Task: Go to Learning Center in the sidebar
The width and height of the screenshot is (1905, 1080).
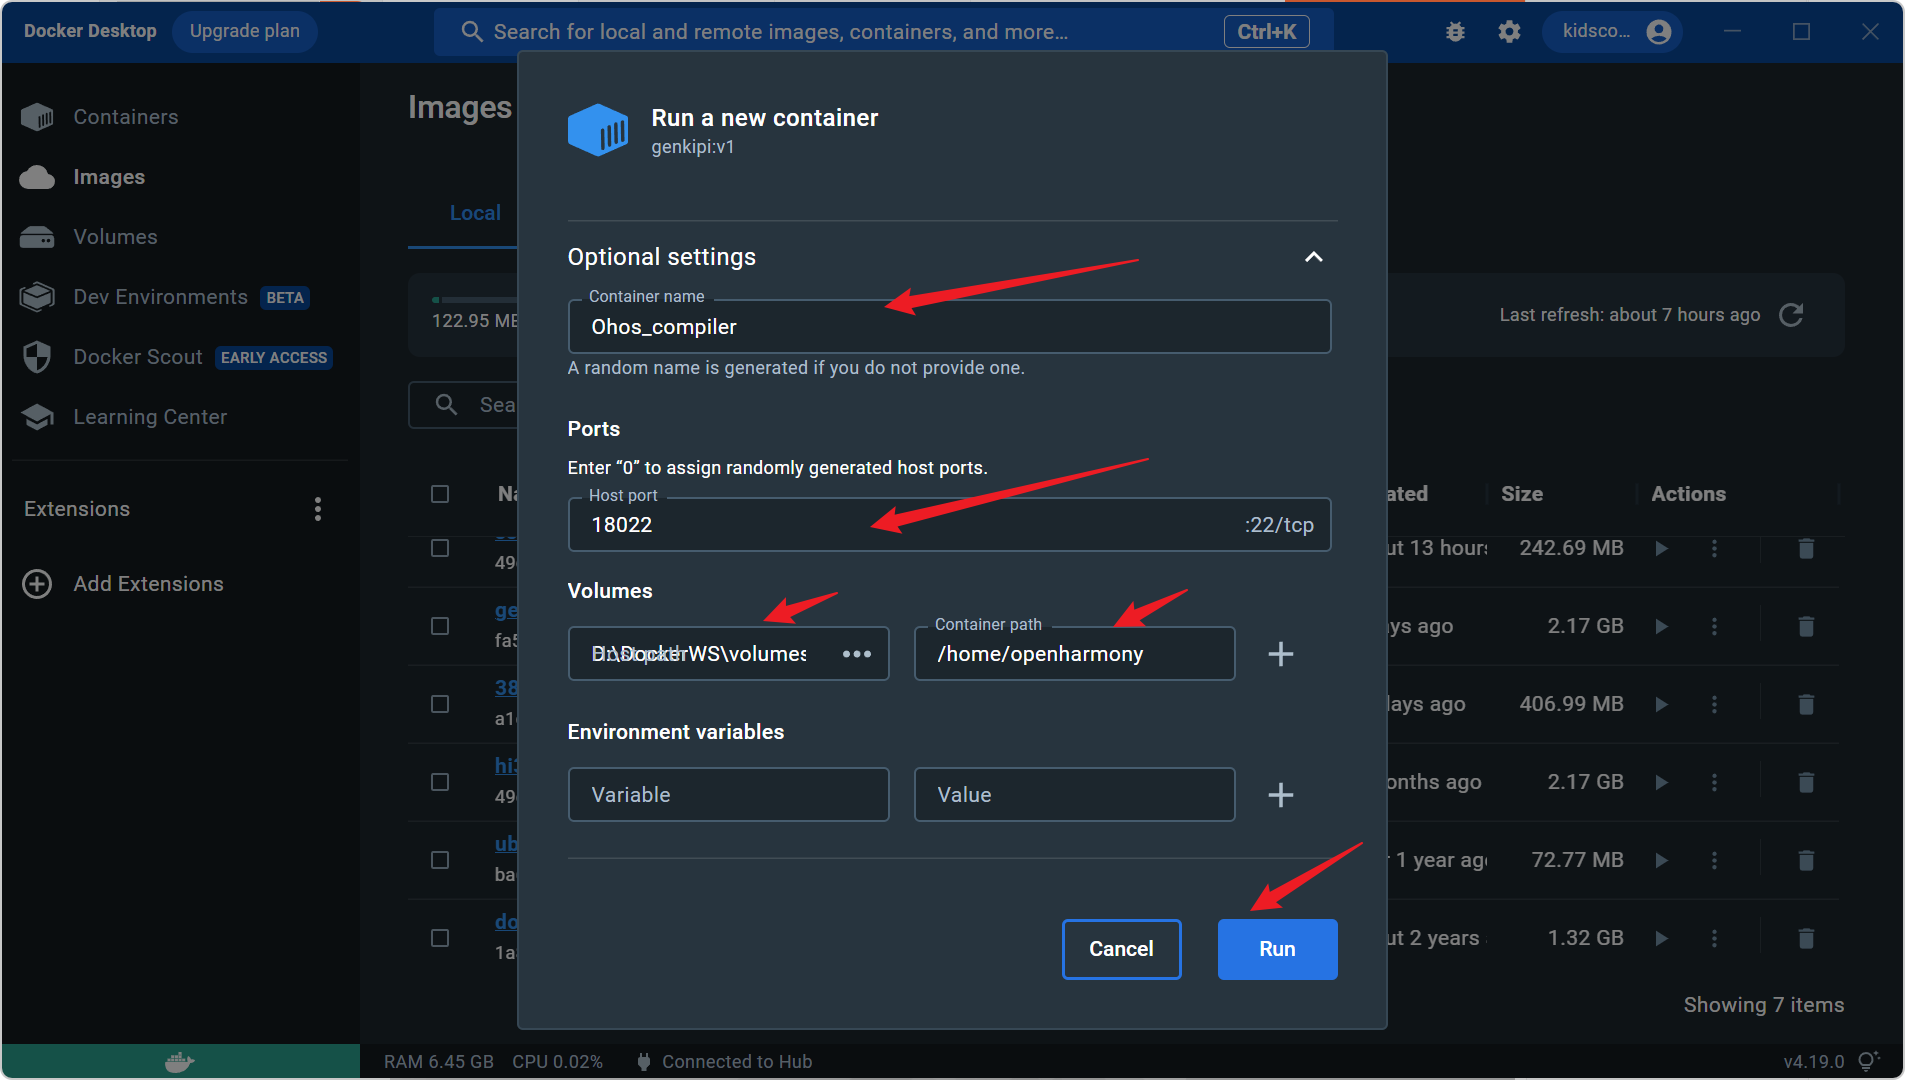Action: click(150, 417)
